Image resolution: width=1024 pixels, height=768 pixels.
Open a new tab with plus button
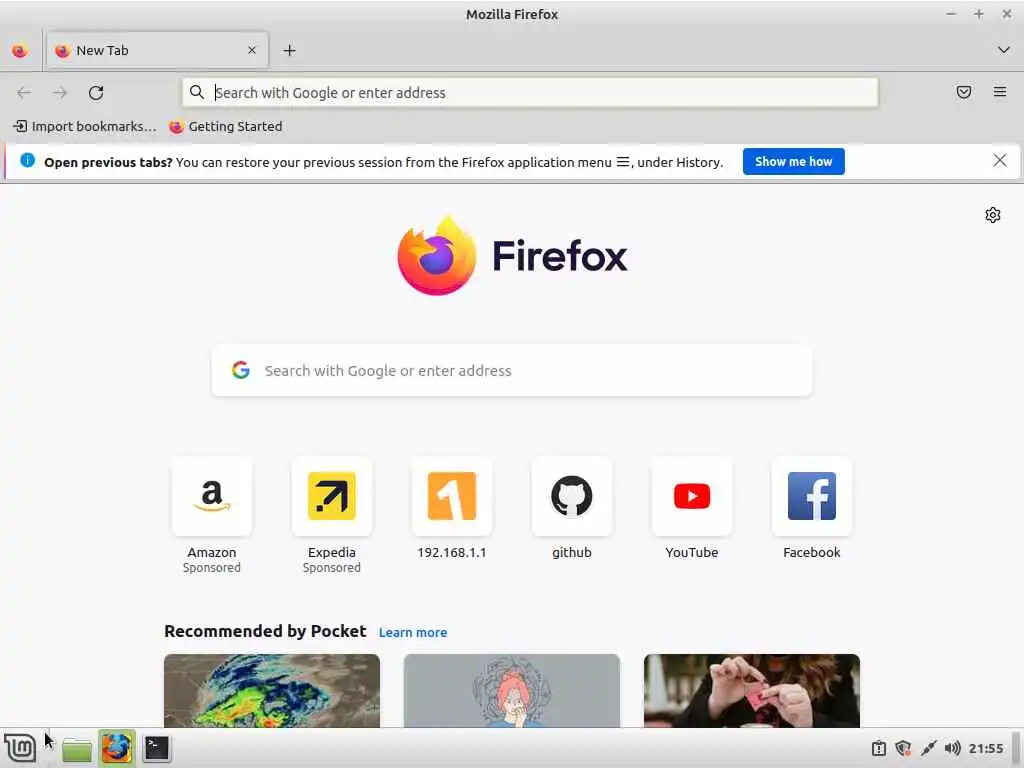[x=289, y=50]
